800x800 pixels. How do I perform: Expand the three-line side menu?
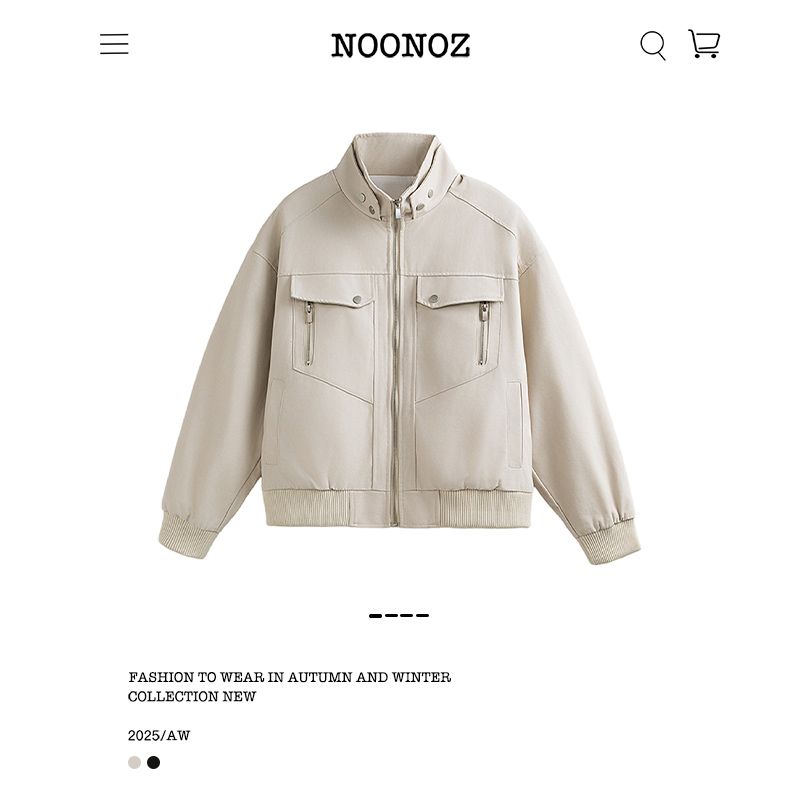point(114,44)
